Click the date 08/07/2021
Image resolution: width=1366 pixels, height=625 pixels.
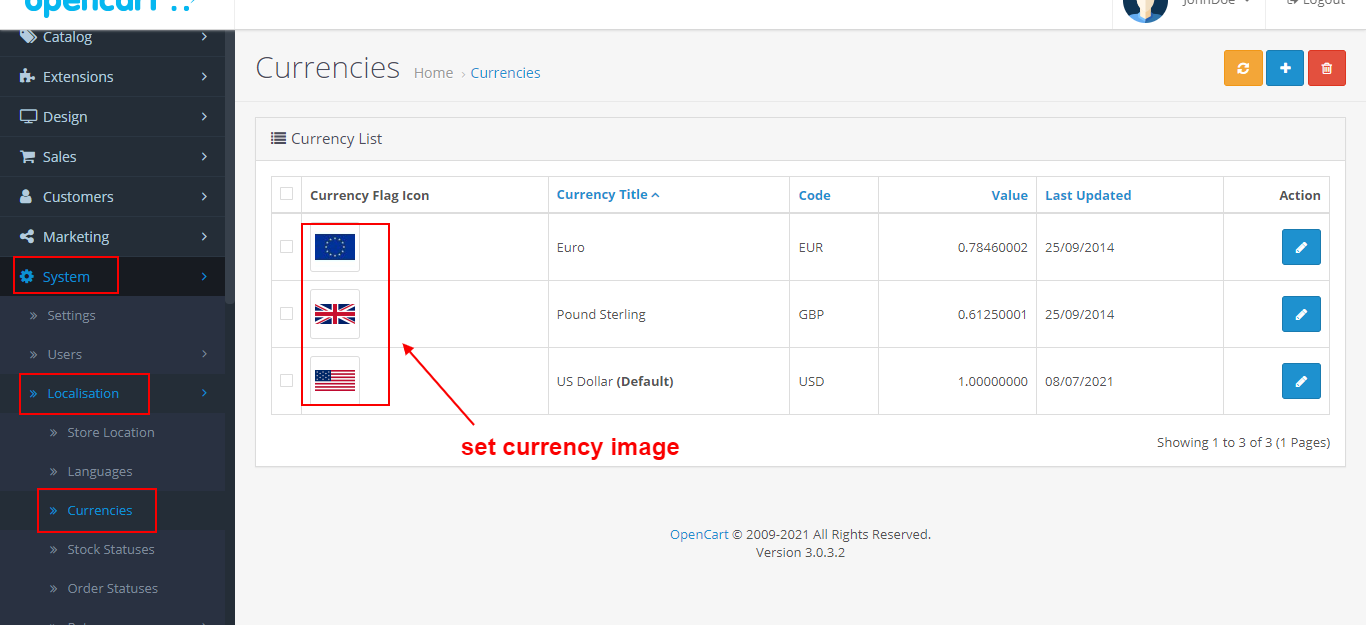coord(1079,381)
